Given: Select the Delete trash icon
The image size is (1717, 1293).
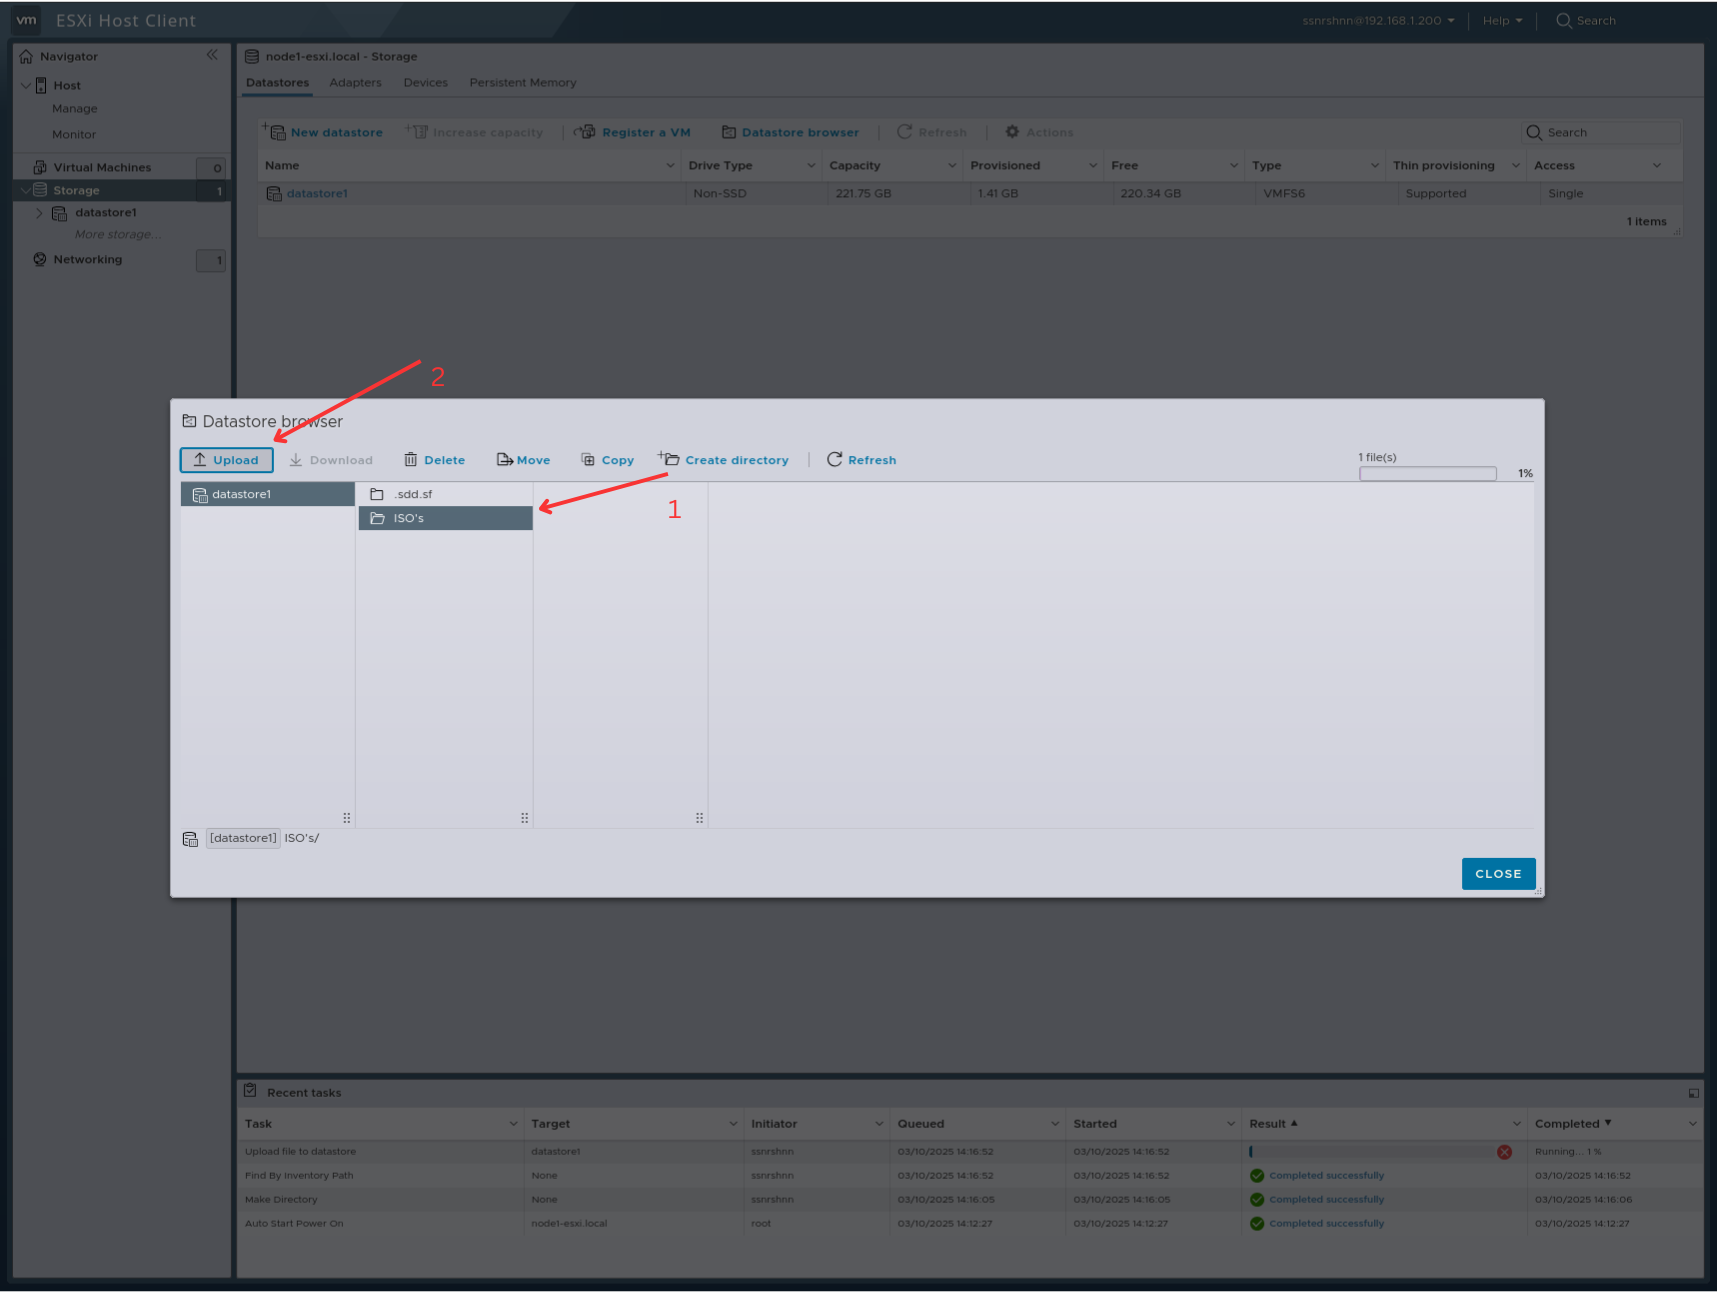Looking at the screenshot, I should [410, 459].
